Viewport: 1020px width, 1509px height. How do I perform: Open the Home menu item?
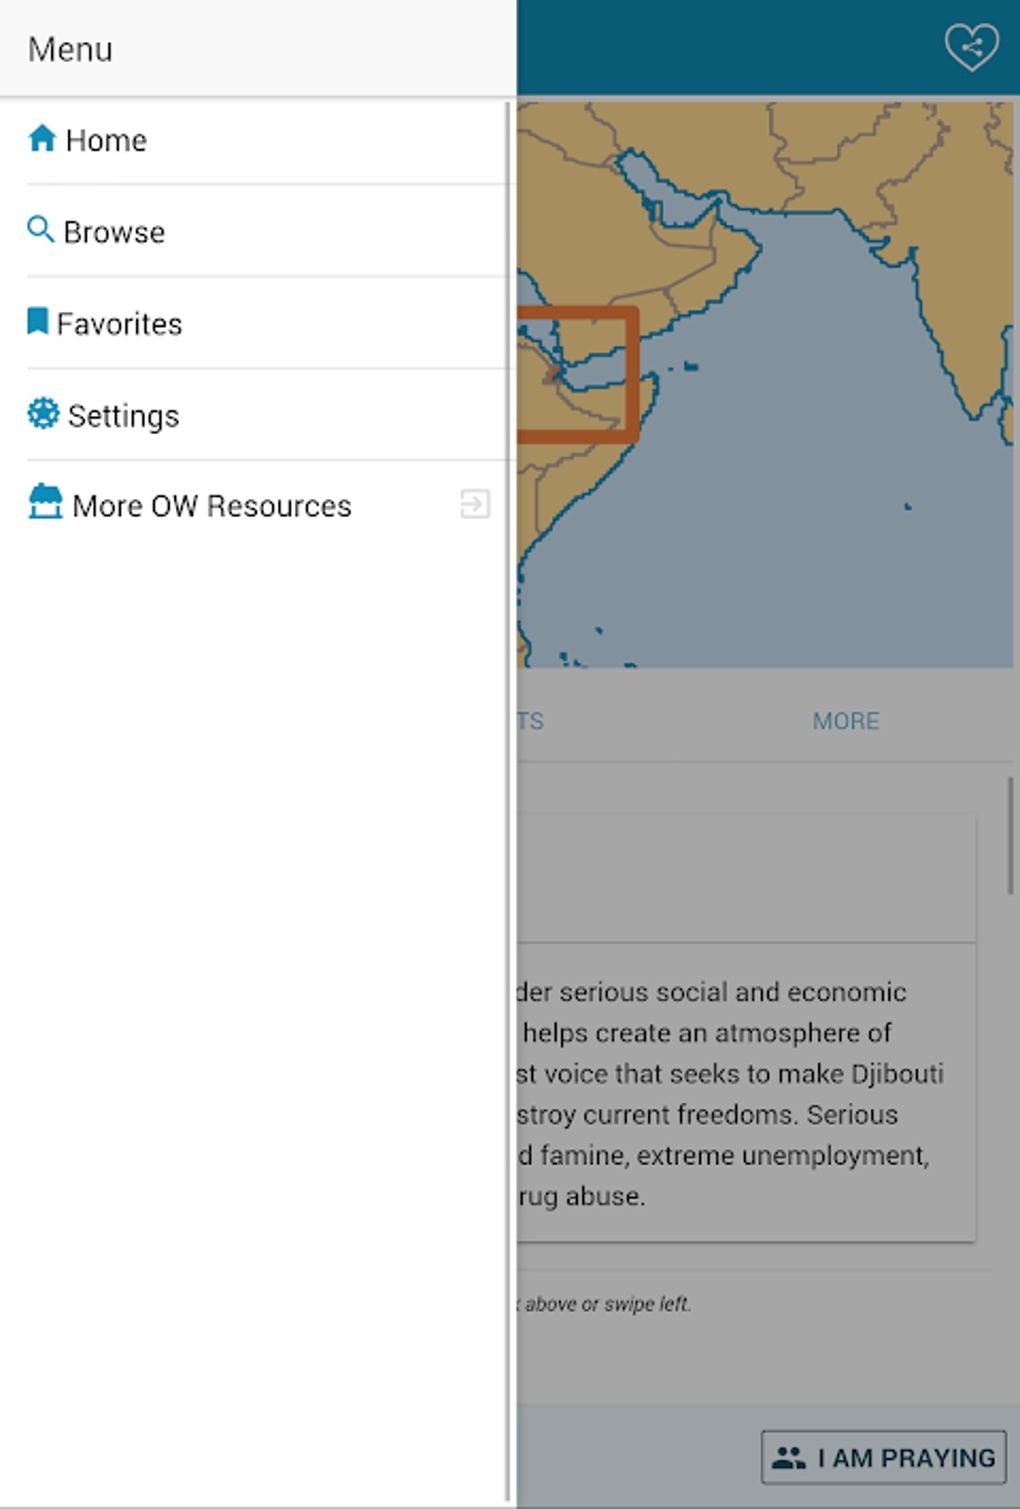coord(106,140)
